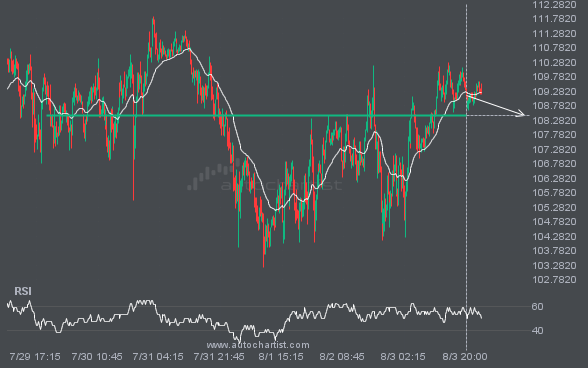Screen dimensions: 588x368
Task: Click the RSI level 60 label
Action: [x=537, y=307]
